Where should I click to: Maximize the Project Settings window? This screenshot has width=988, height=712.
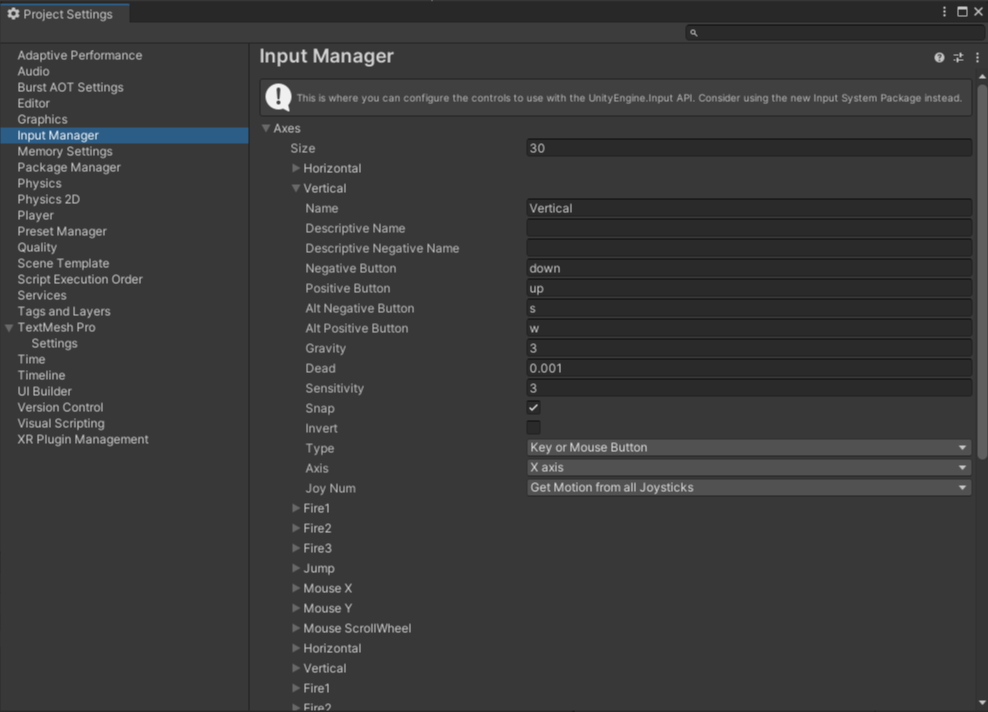962,11
